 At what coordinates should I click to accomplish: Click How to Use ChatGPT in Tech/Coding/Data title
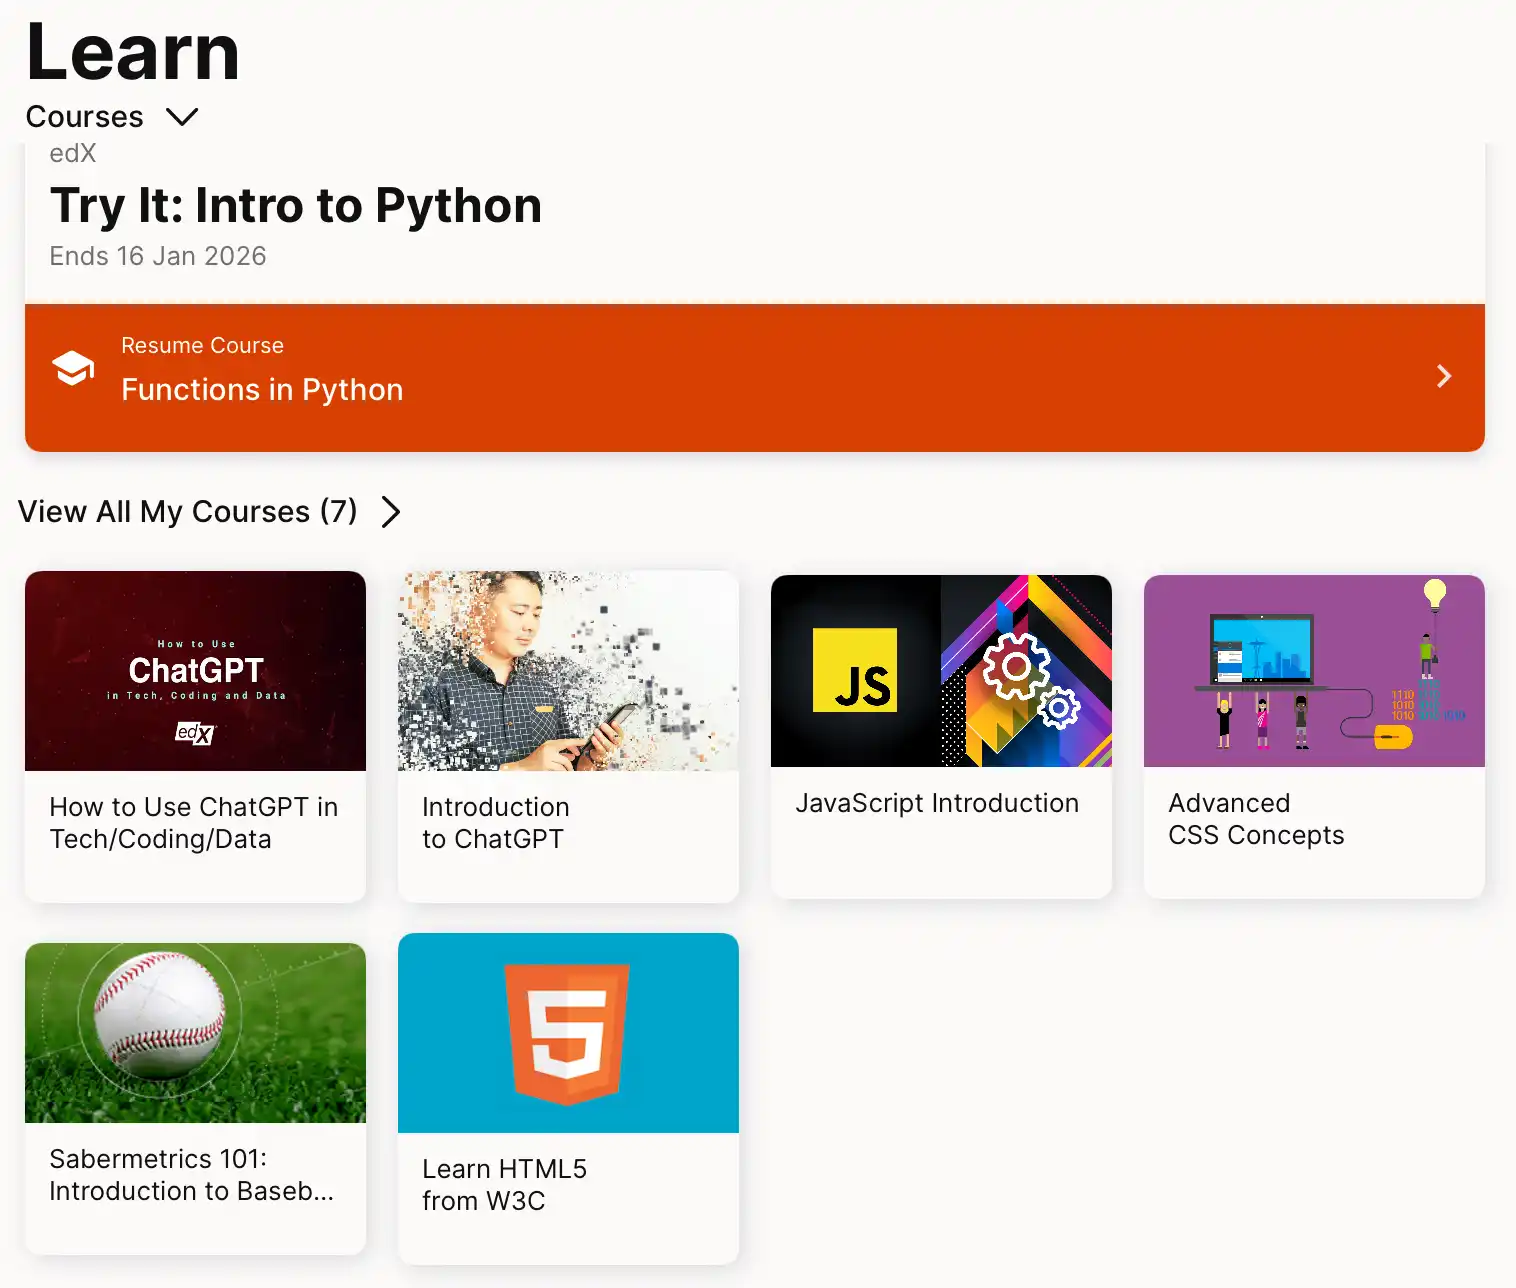coord(194,823)
